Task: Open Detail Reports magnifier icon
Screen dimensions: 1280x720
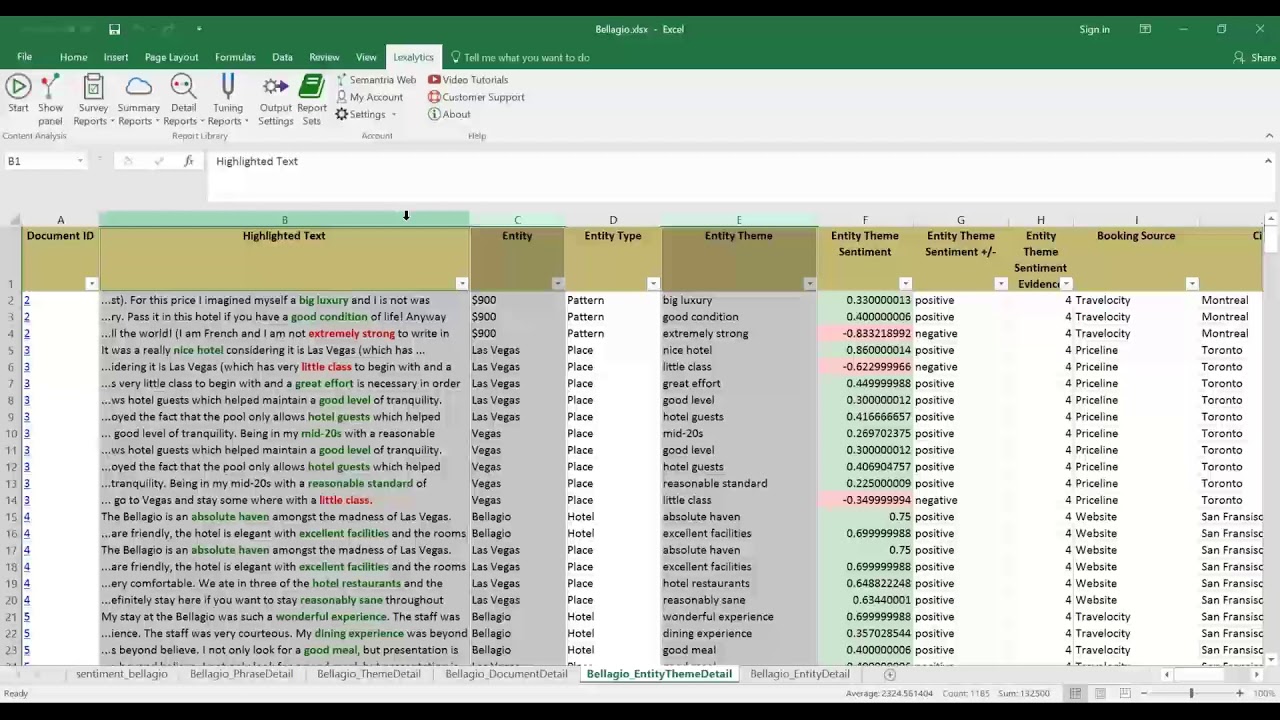Action: (x=183, y=100)
